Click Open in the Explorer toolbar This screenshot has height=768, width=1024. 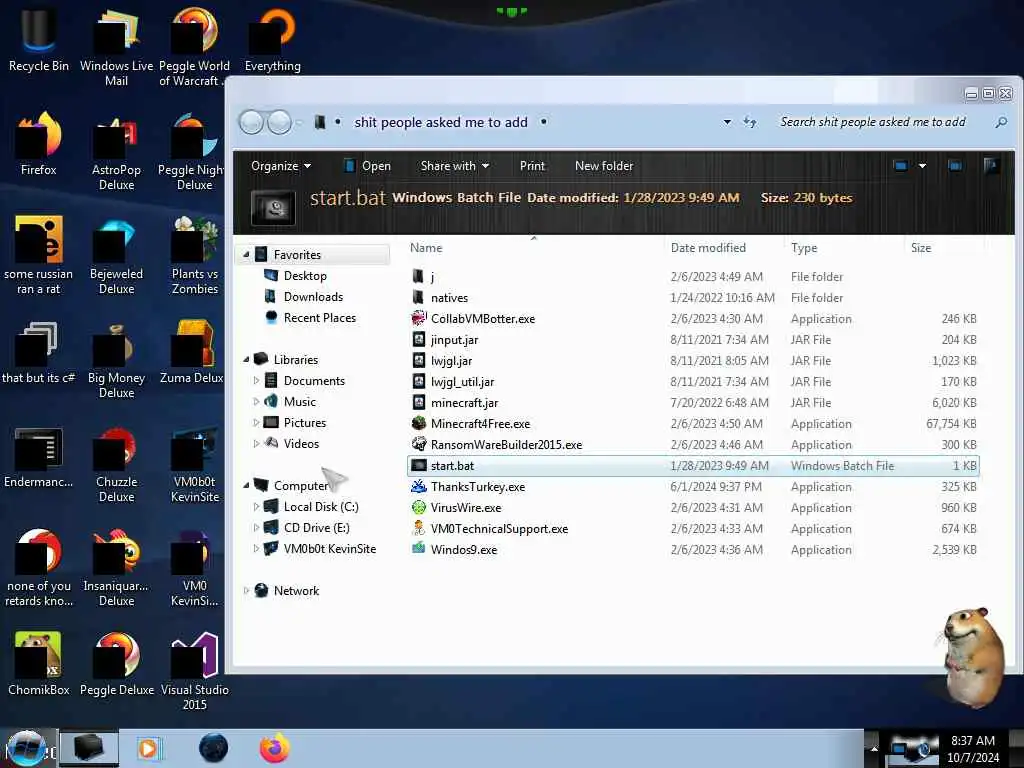pos(367,166)
